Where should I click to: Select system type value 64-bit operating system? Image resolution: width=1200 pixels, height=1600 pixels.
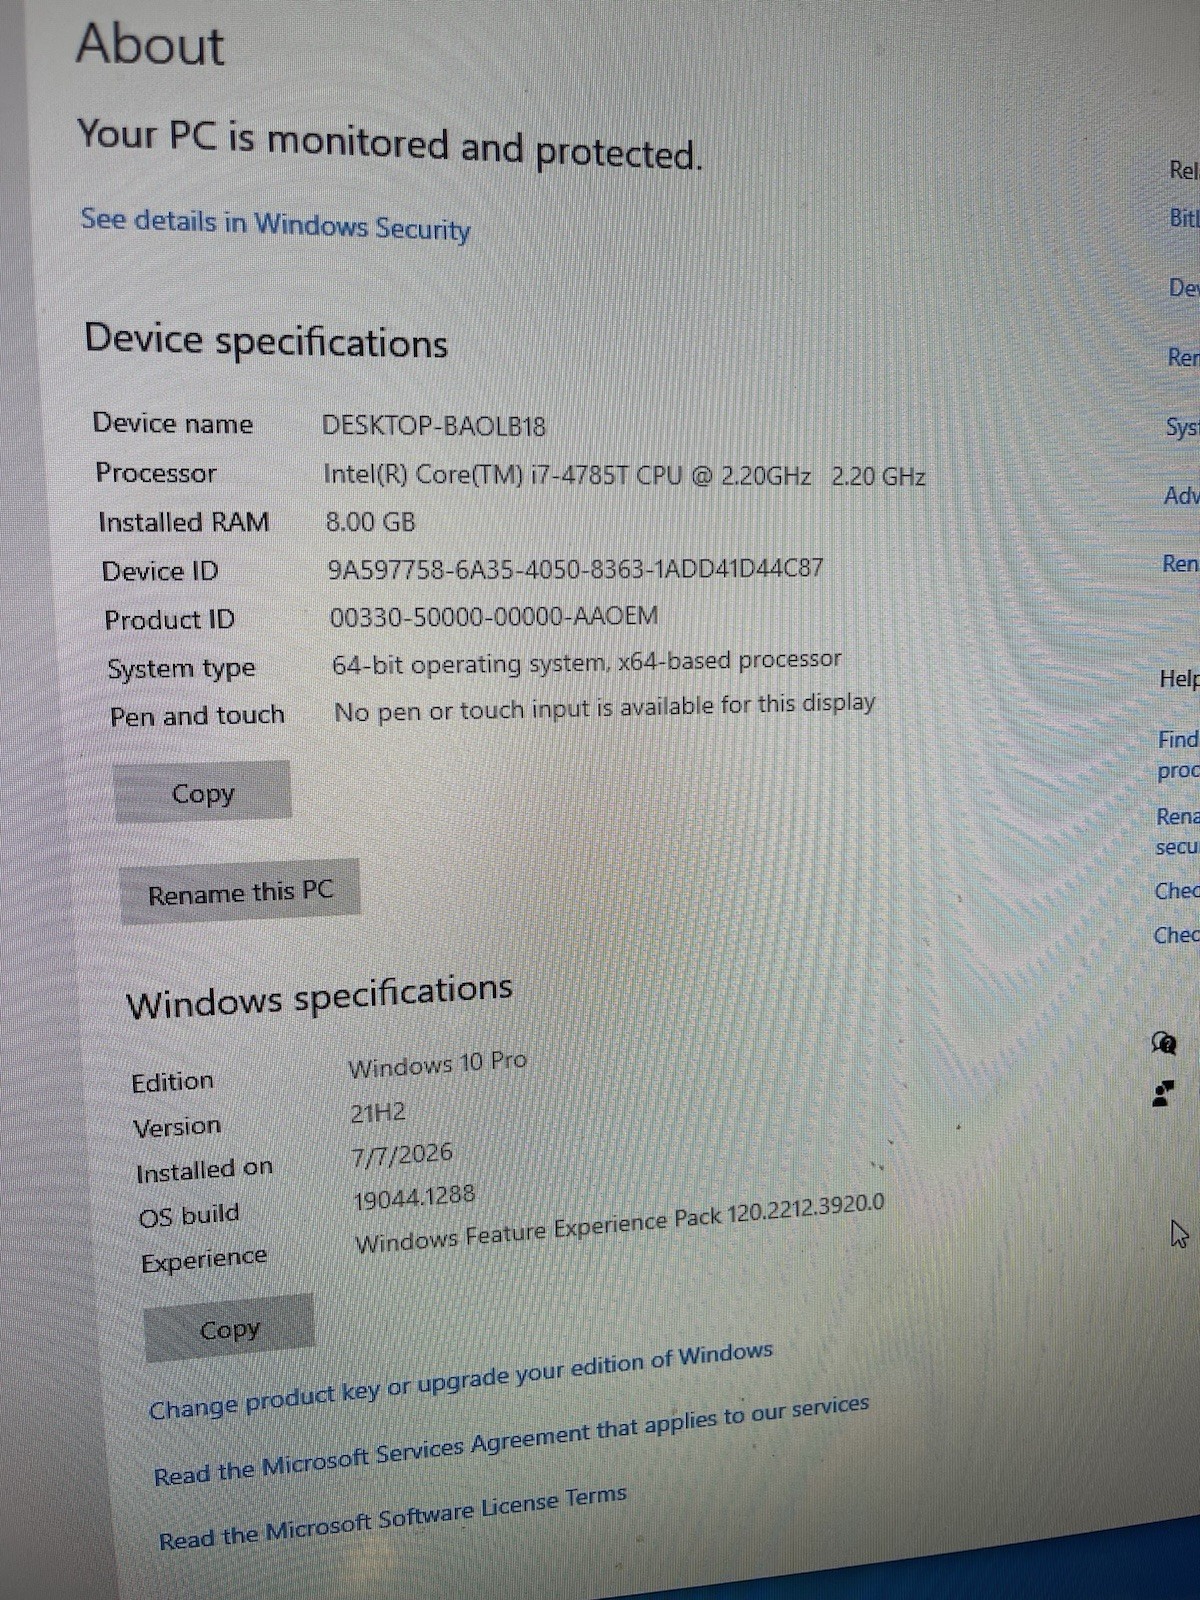(587, 662)
